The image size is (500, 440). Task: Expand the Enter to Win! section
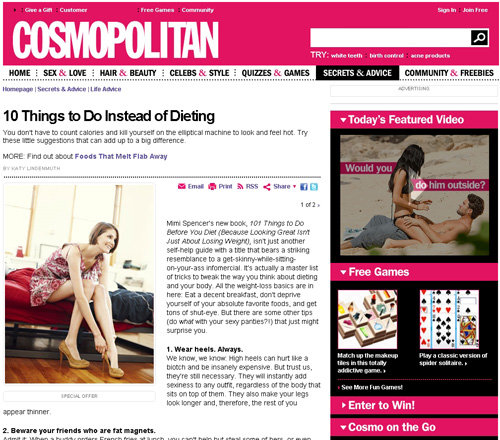344,405
